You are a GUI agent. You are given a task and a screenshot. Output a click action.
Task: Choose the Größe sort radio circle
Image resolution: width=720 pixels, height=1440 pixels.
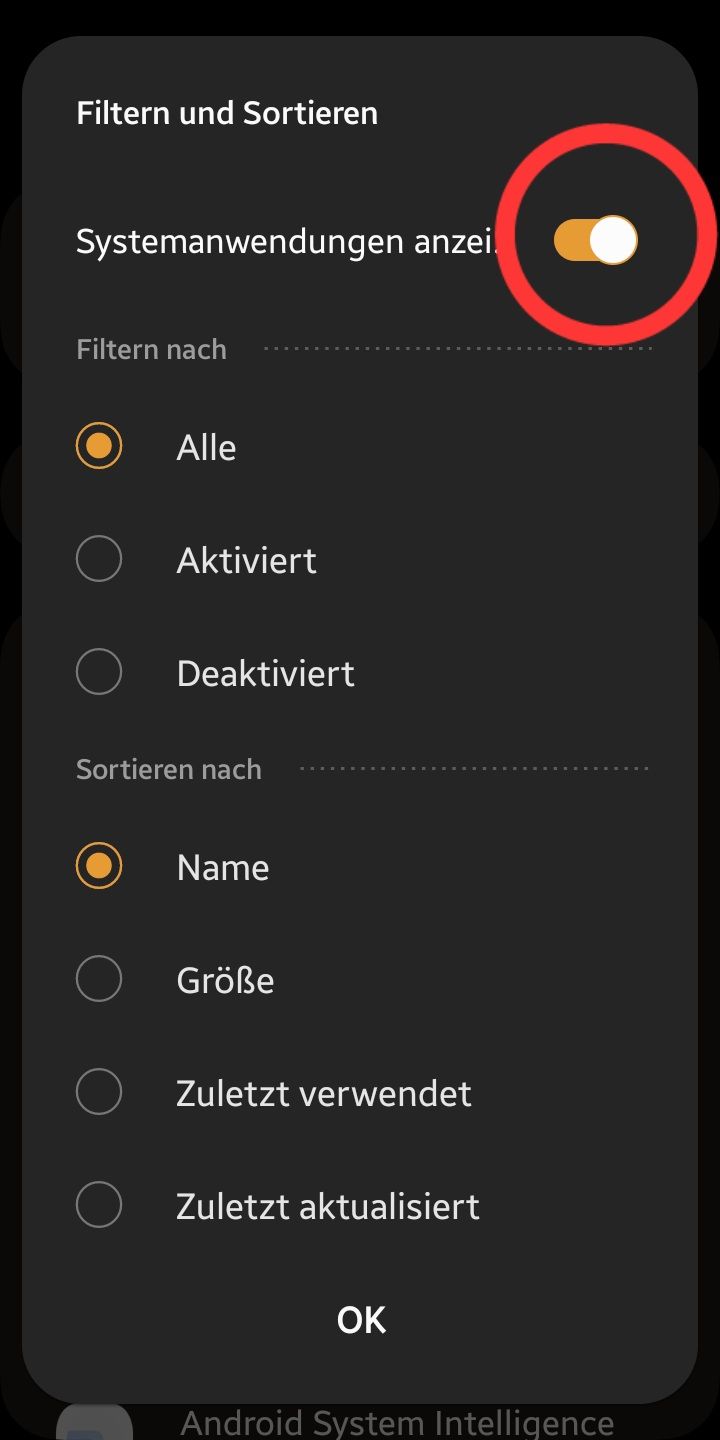[99, 979]
